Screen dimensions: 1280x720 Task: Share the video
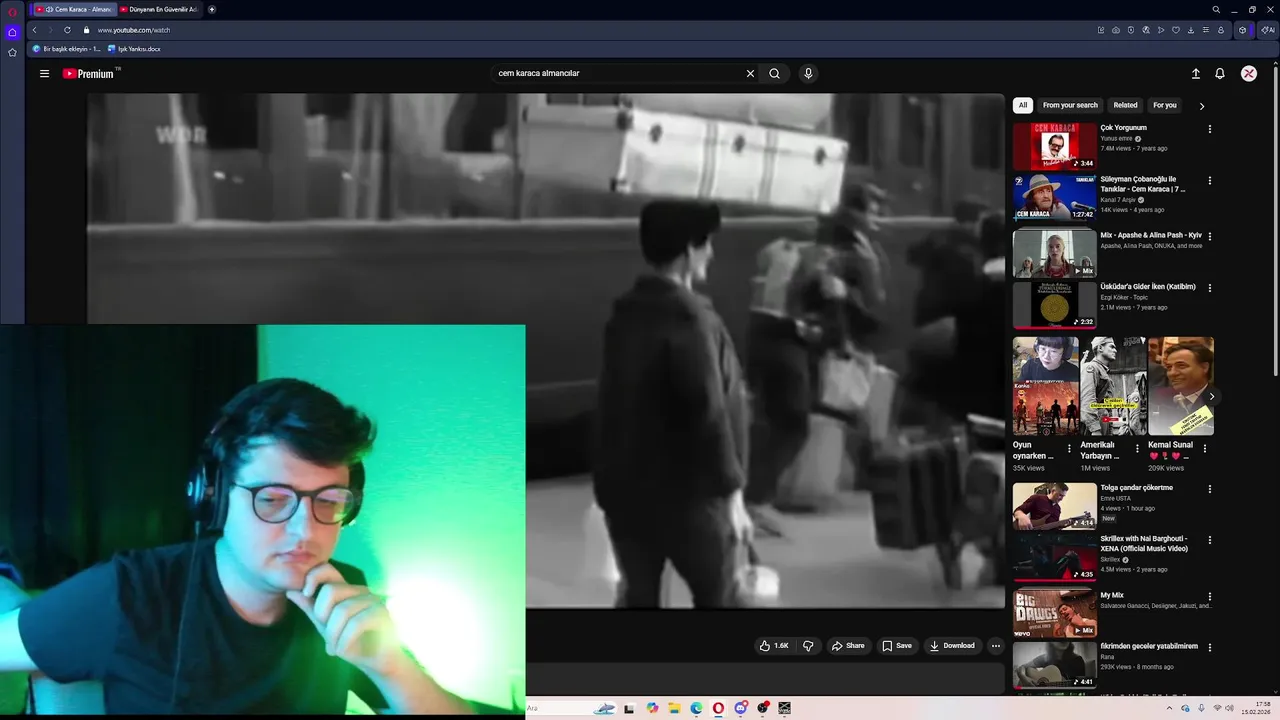point(848,646)
